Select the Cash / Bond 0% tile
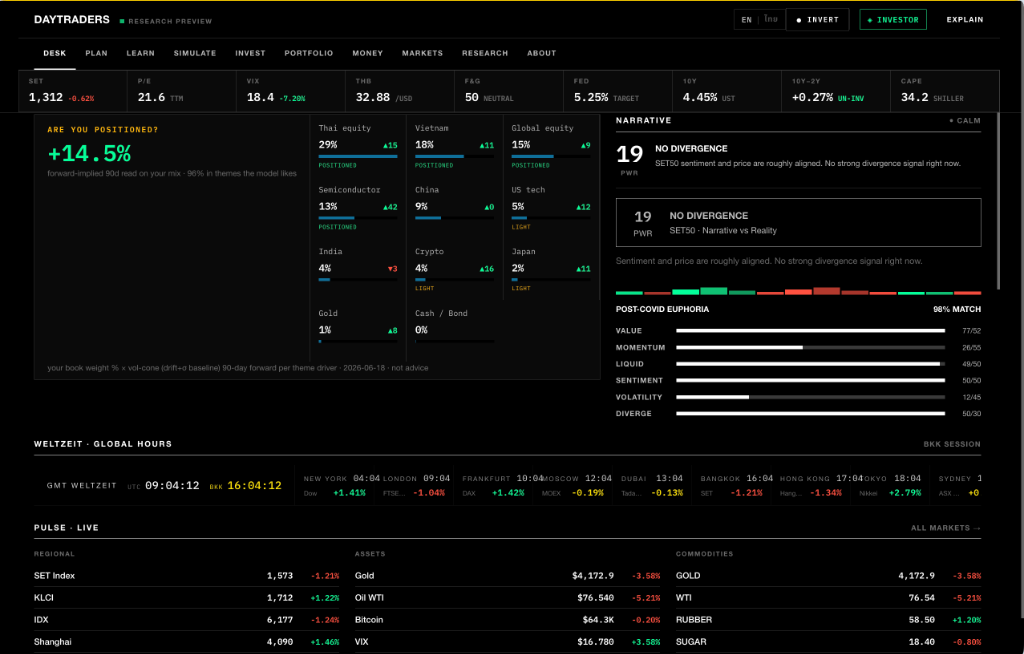Screen dimensions: 1024x654 tap(455, 330)
